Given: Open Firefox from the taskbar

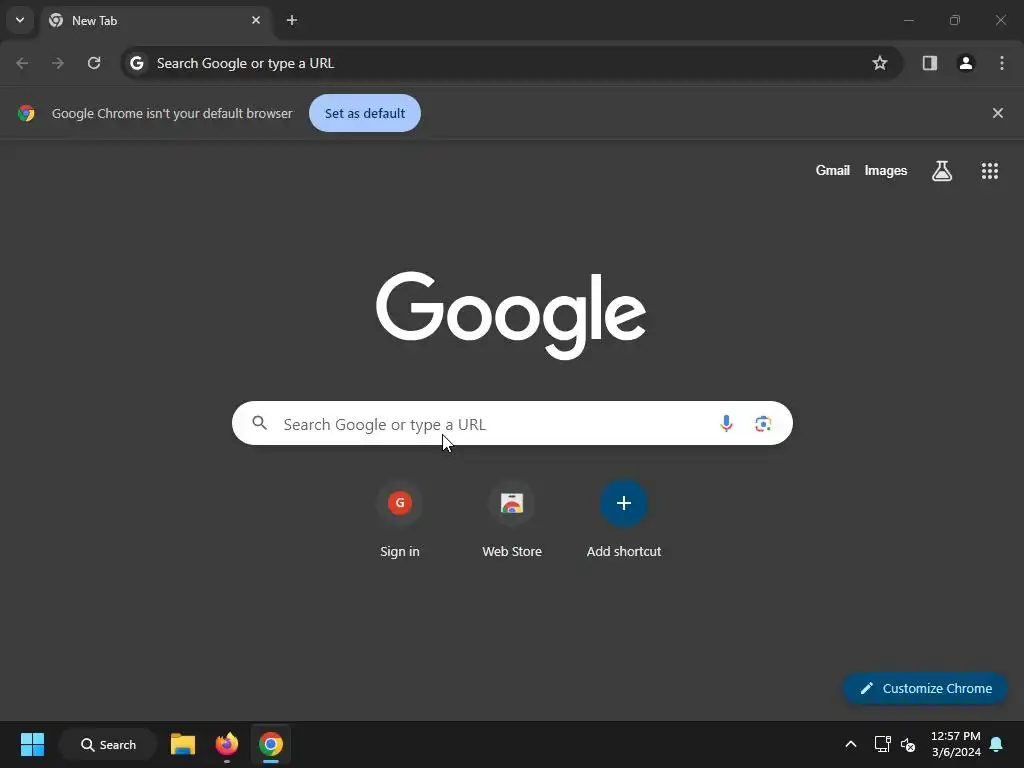Looking at the screenshot, I should point(227,744).
